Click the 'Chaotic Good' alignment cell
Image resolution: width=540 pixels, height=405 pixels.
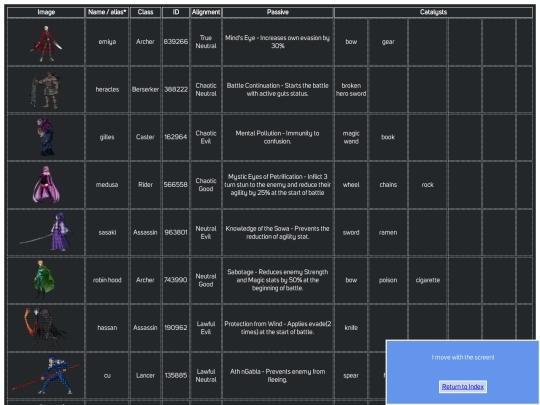click(206, 185)
